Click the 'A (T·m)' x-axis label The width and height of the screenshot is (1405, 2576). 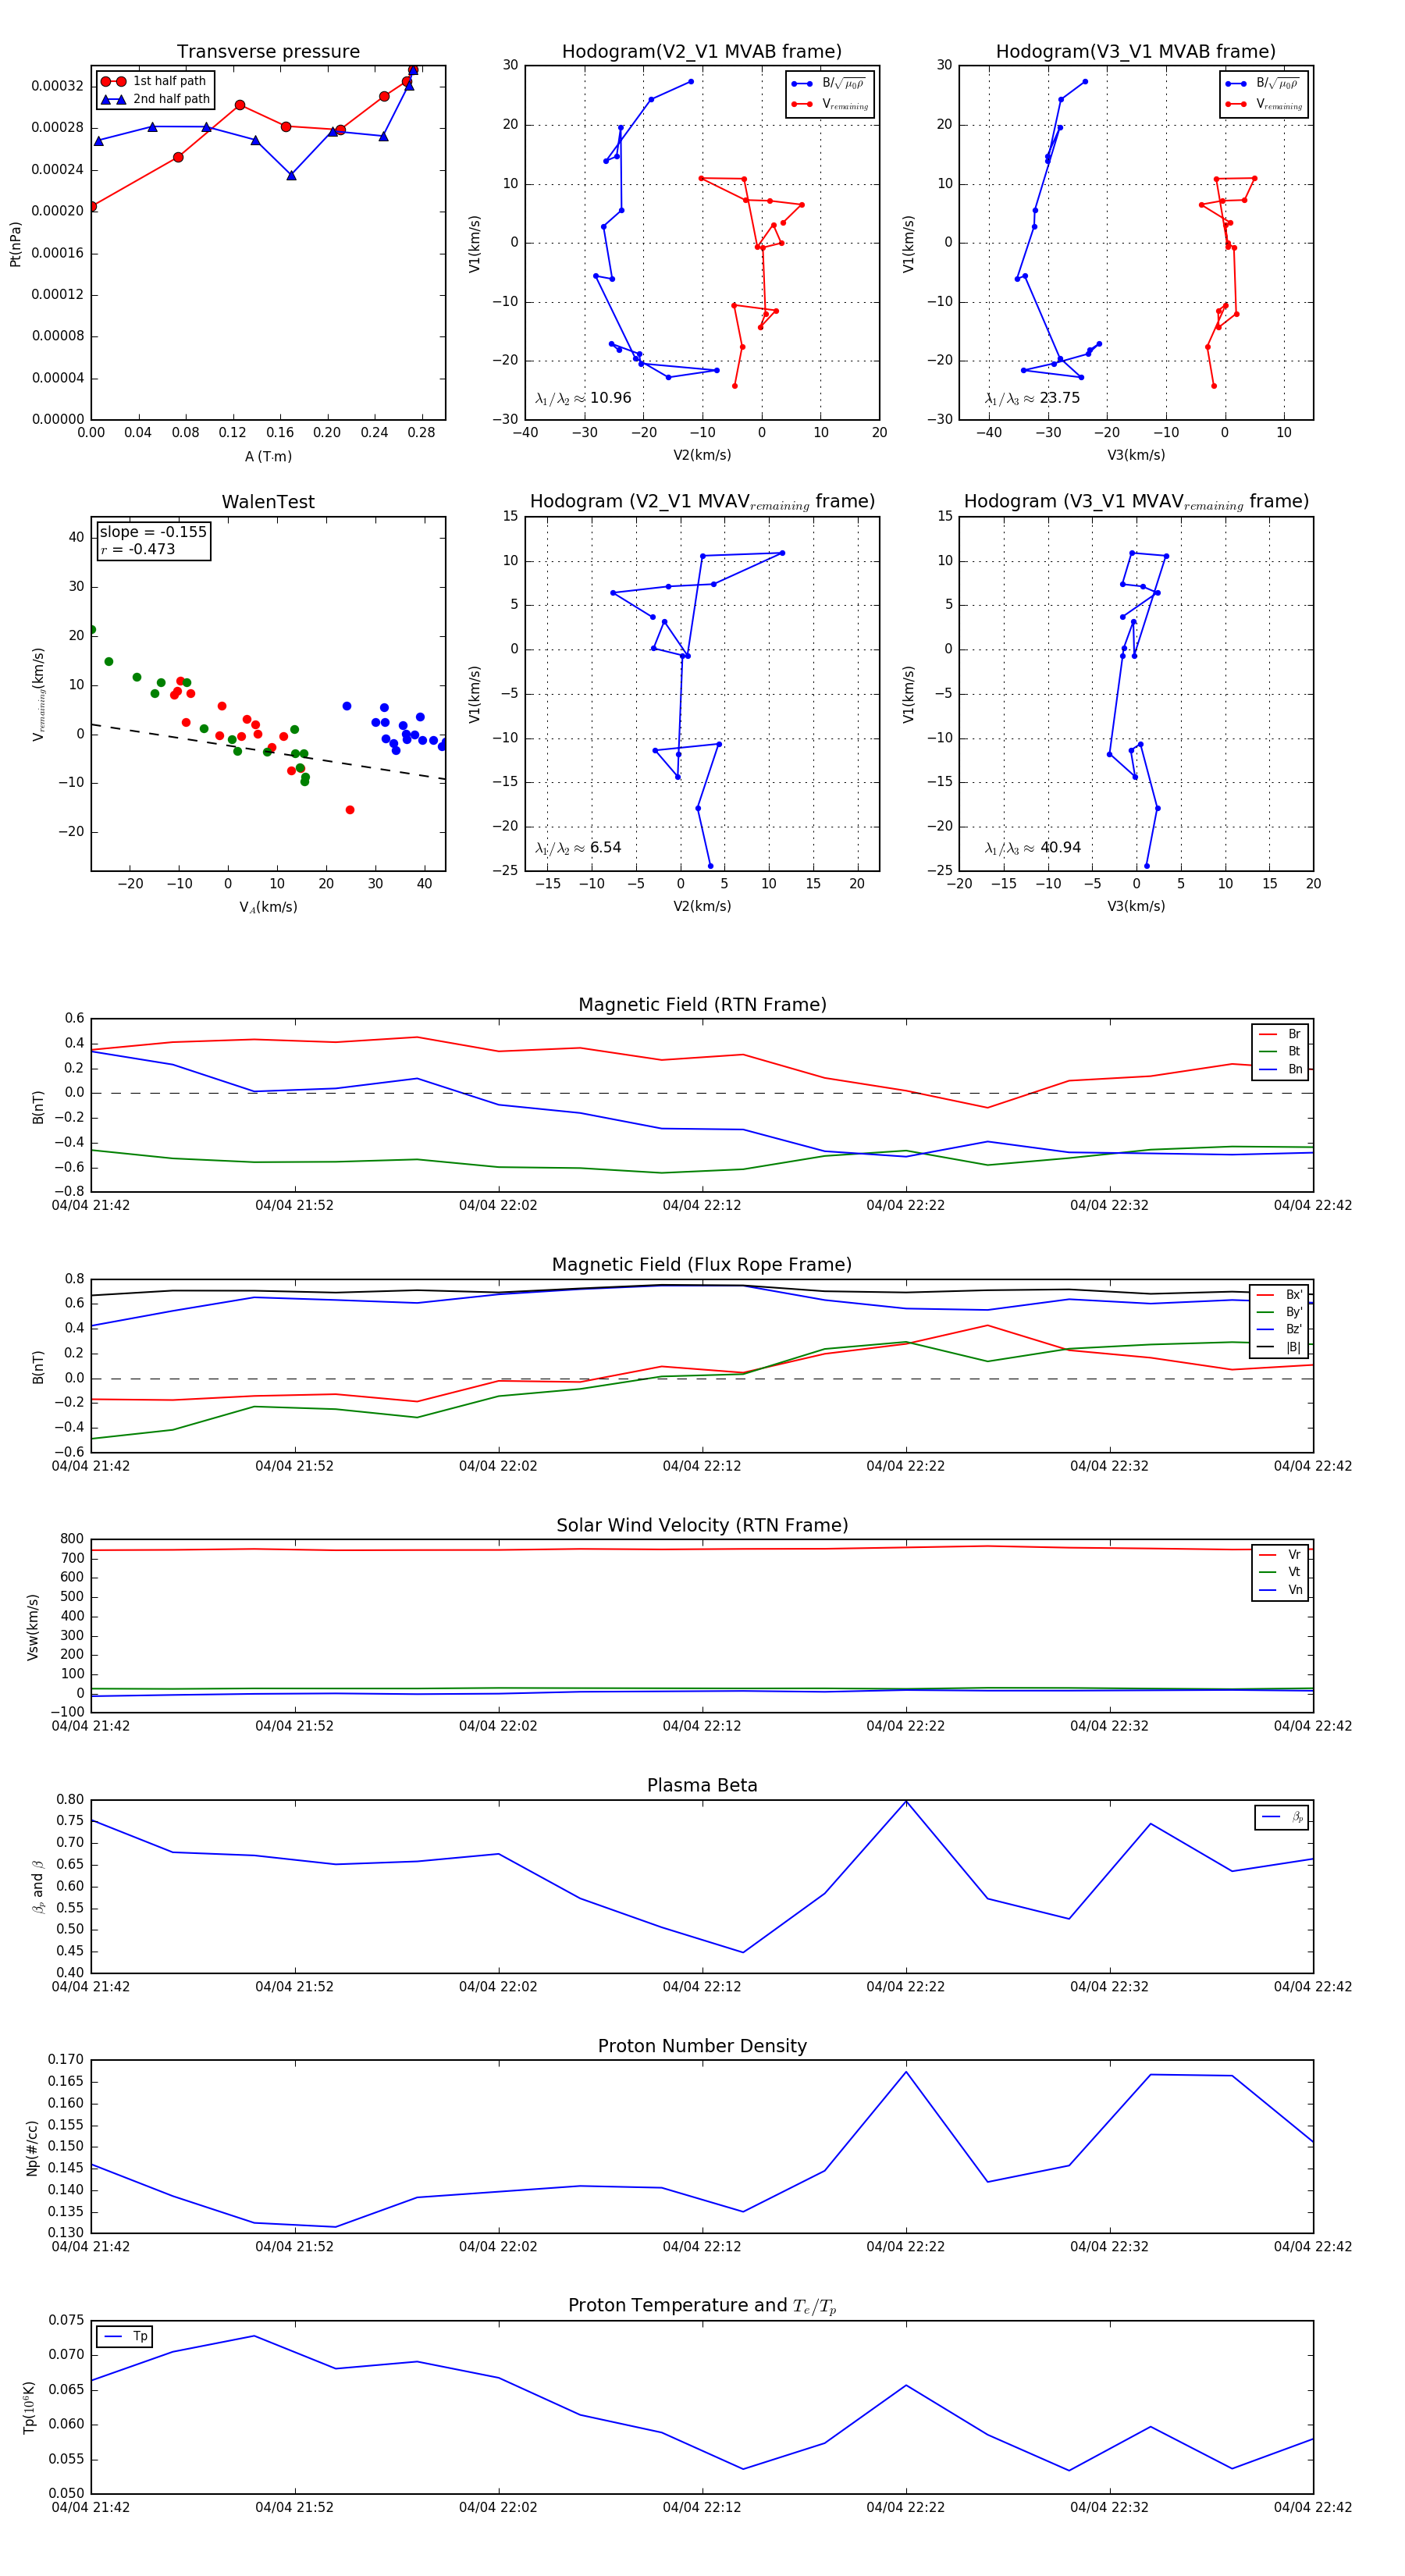pos(268,456)
